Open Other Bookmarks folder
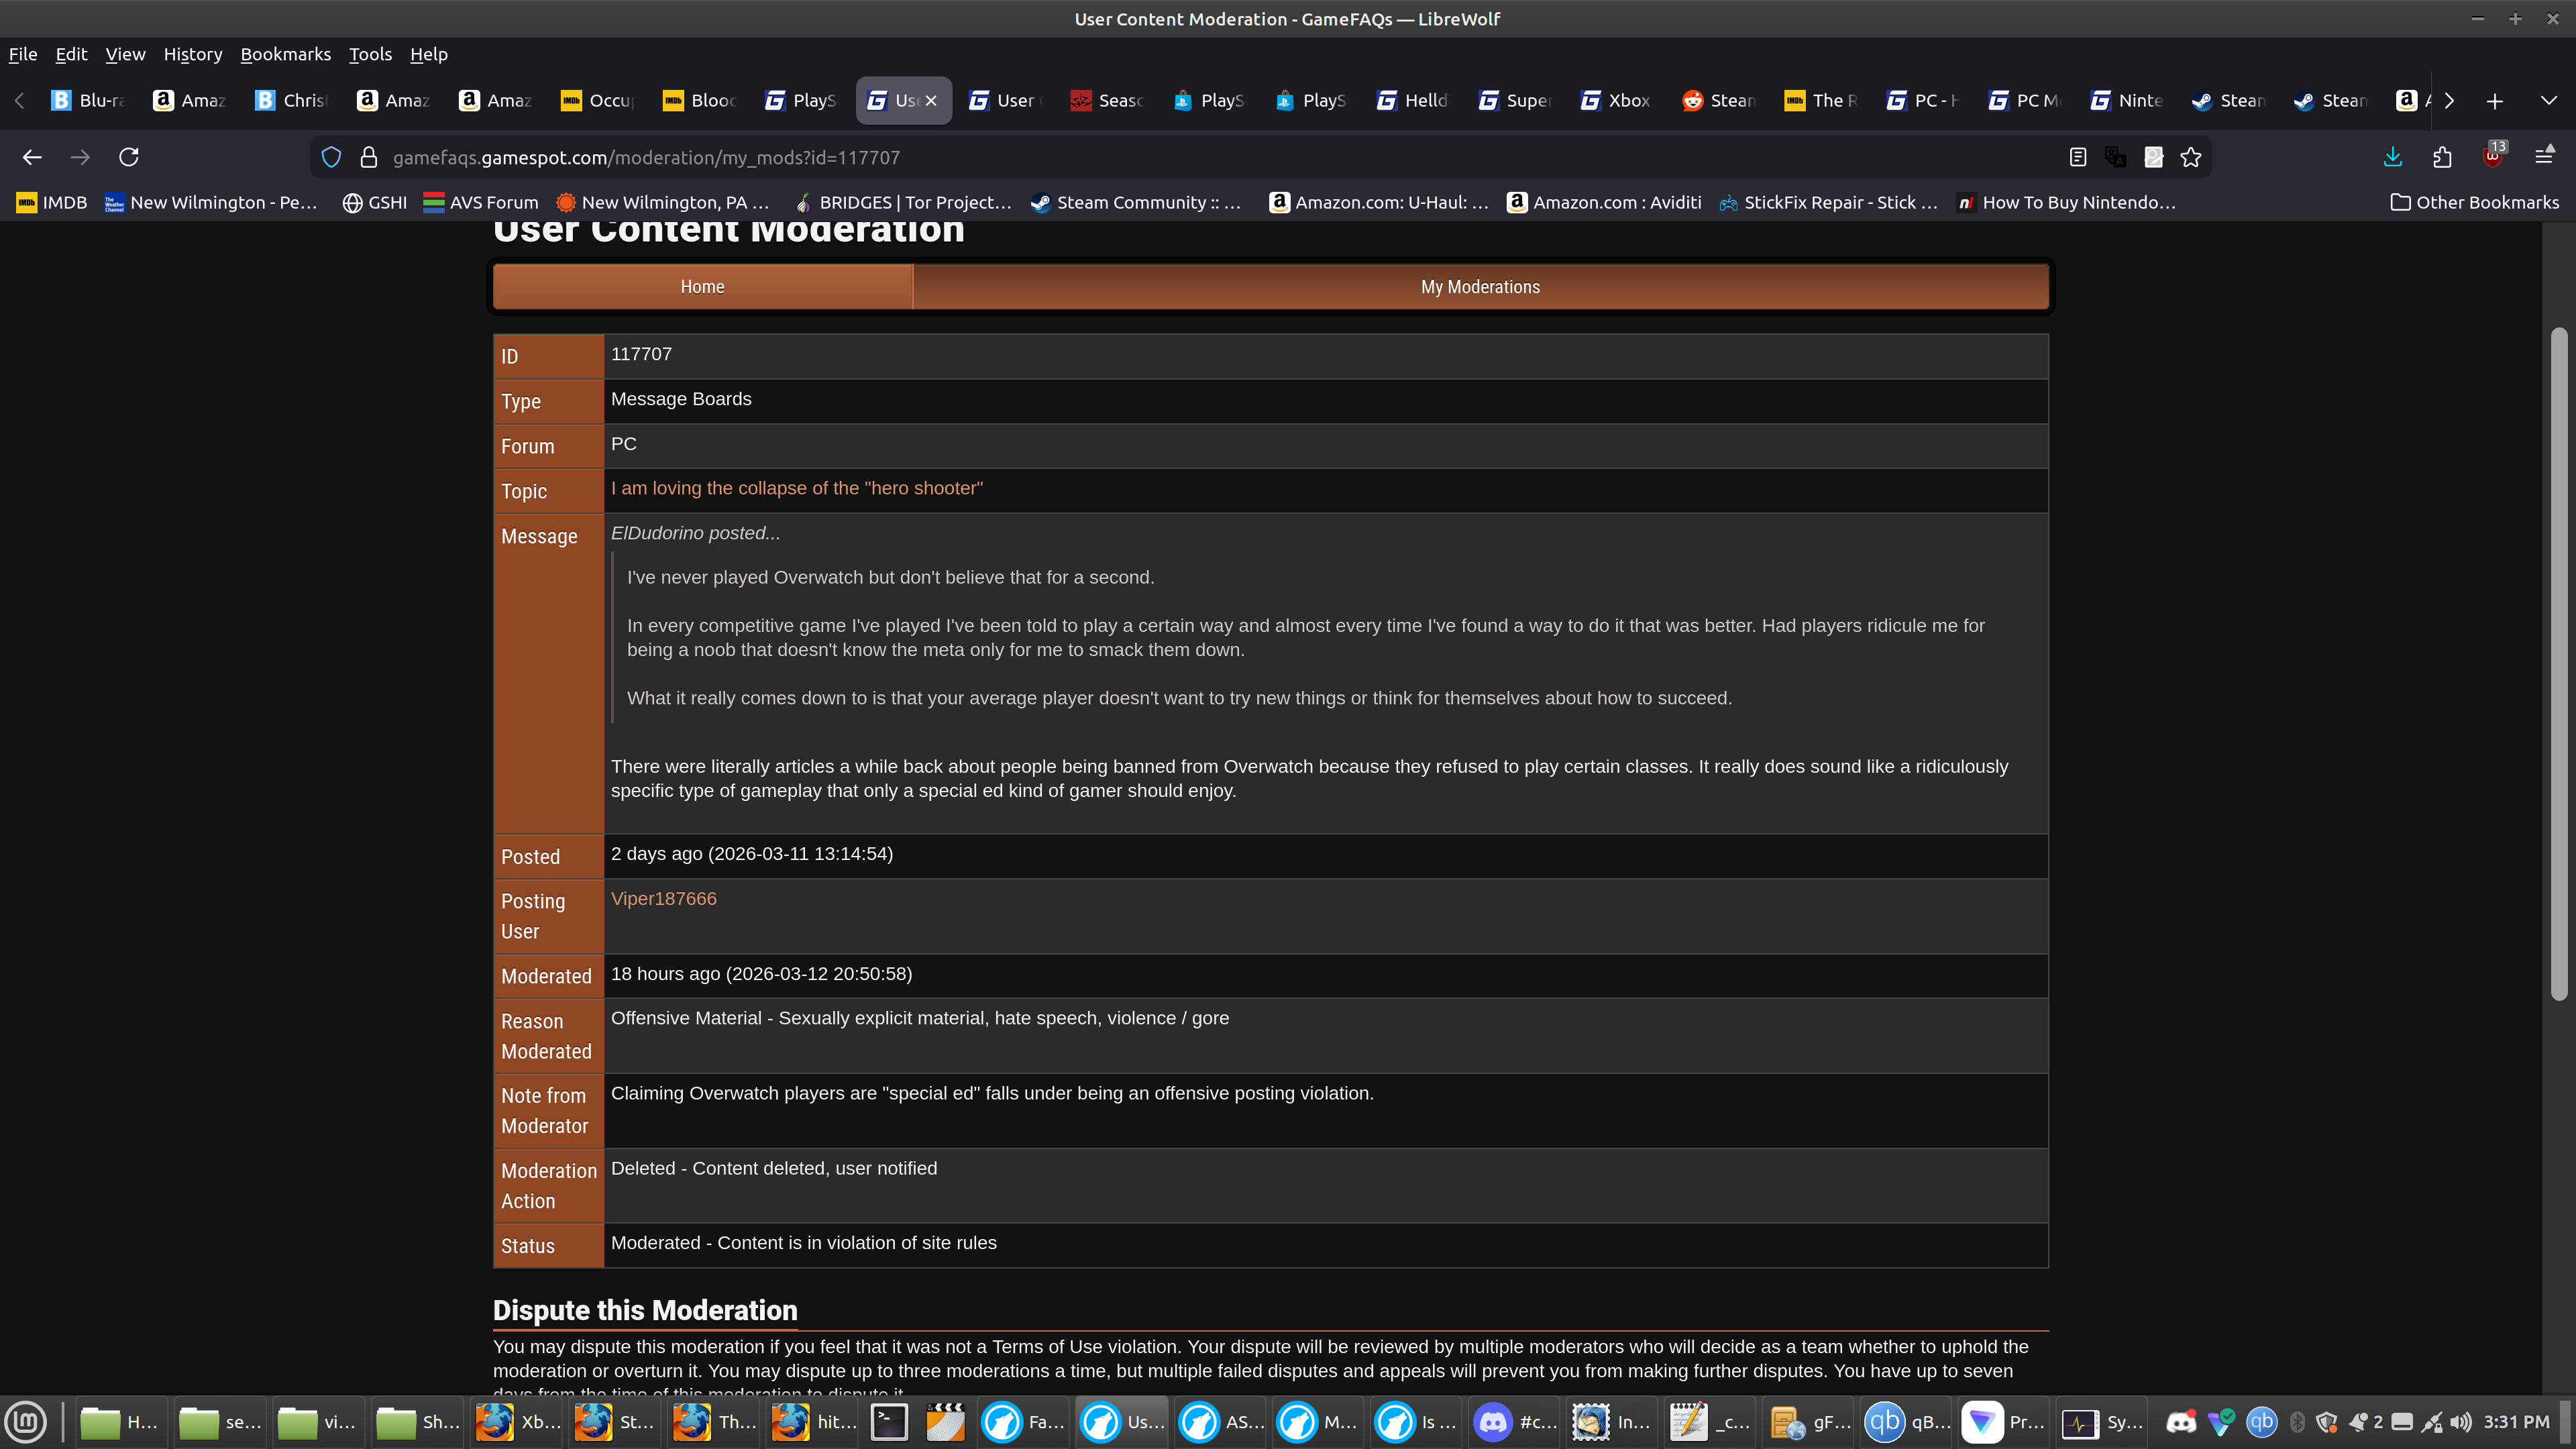 (2475, 202)
